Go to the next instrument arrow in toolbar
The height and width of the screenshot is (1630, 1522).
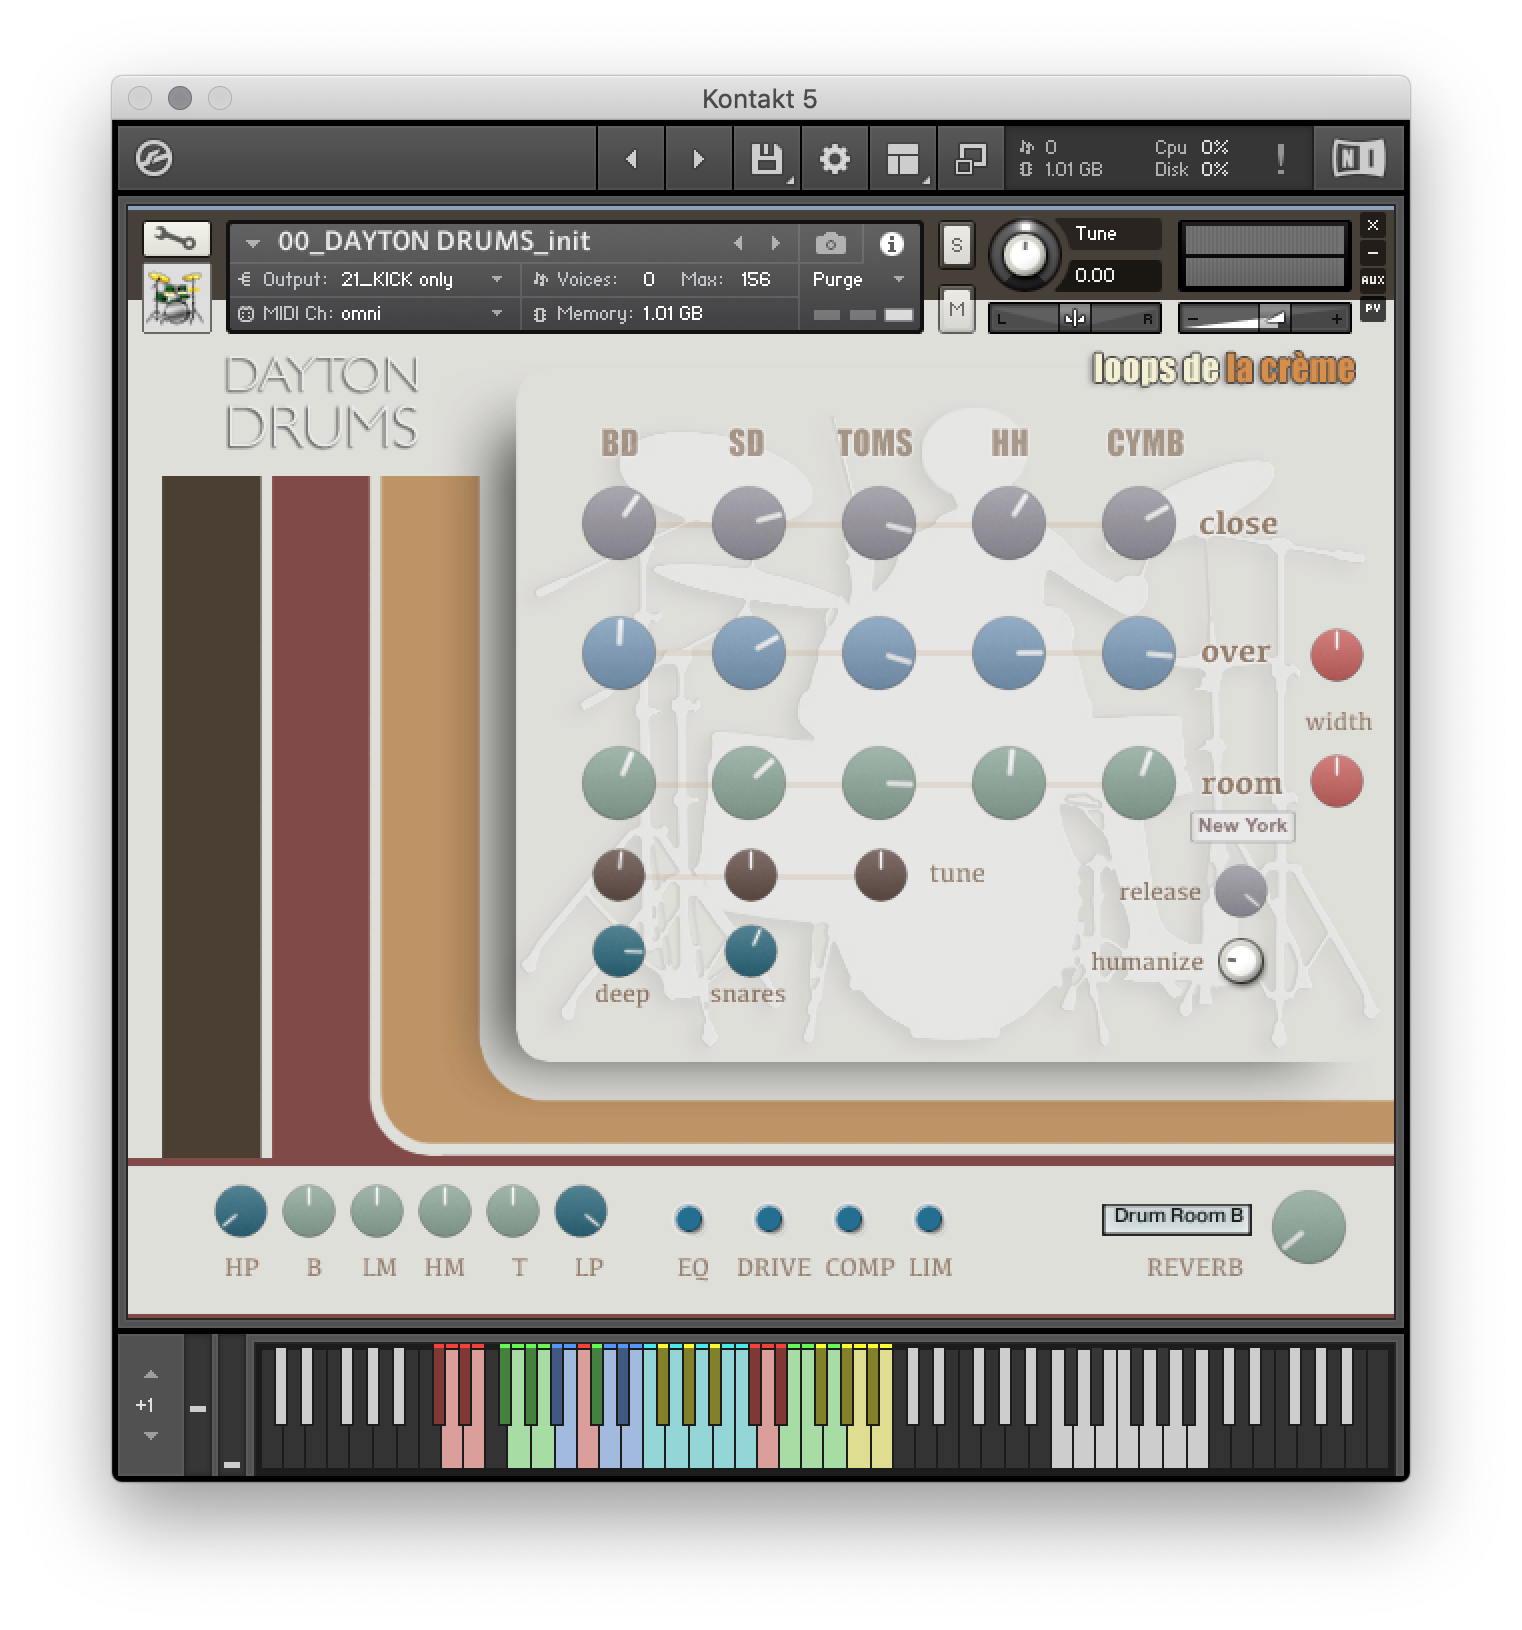click(698, 158)
